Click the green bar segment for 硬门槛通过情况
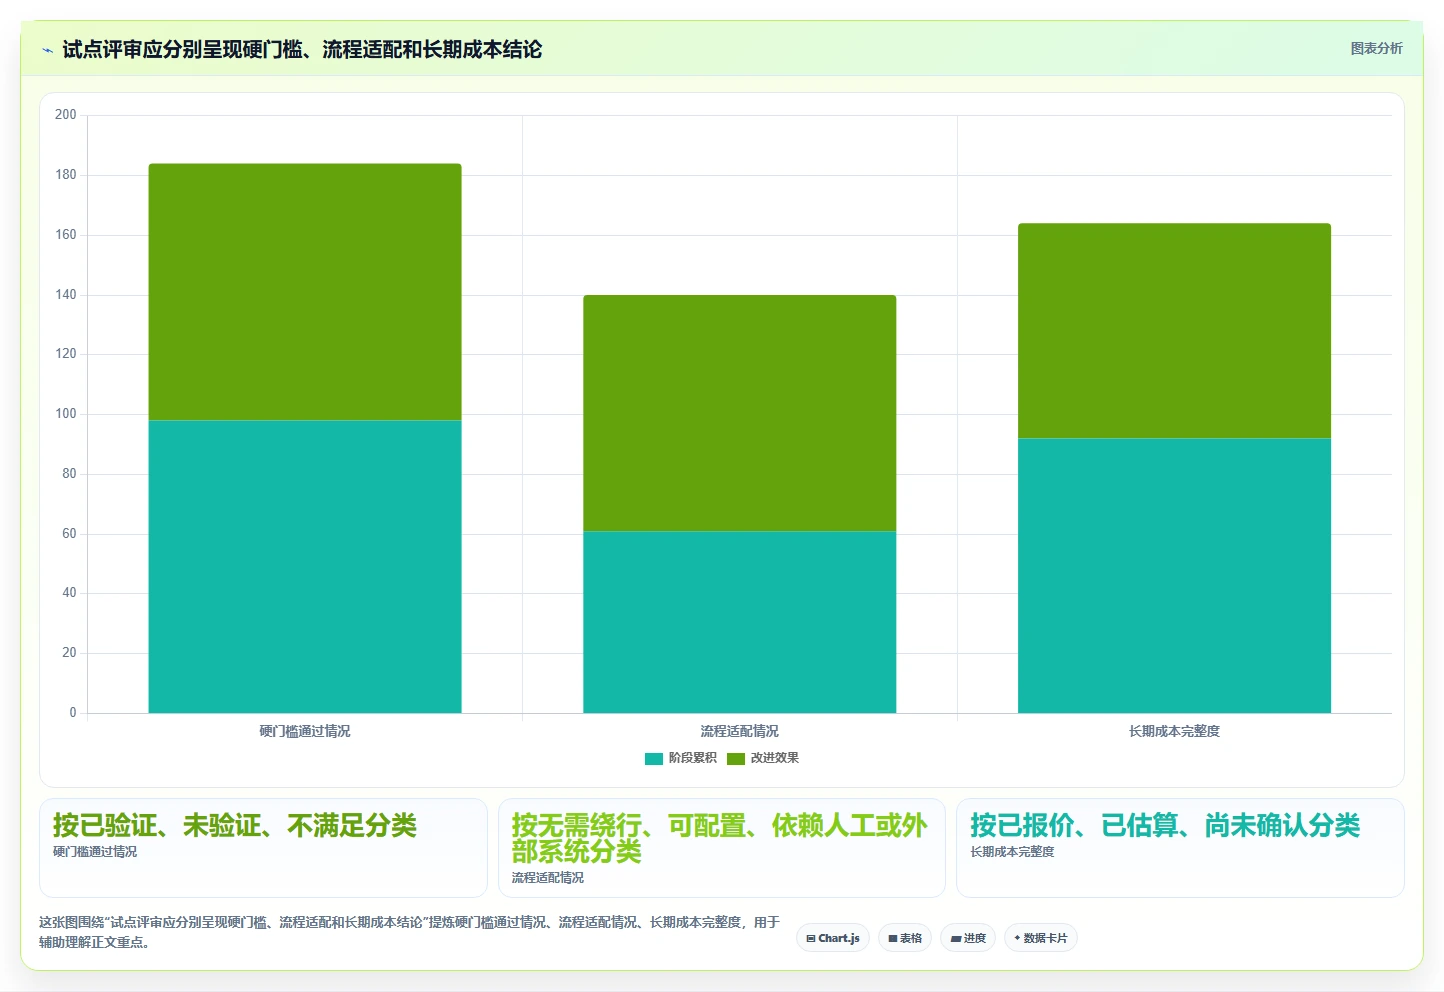 pyautogui.click(x=305, y=292)
